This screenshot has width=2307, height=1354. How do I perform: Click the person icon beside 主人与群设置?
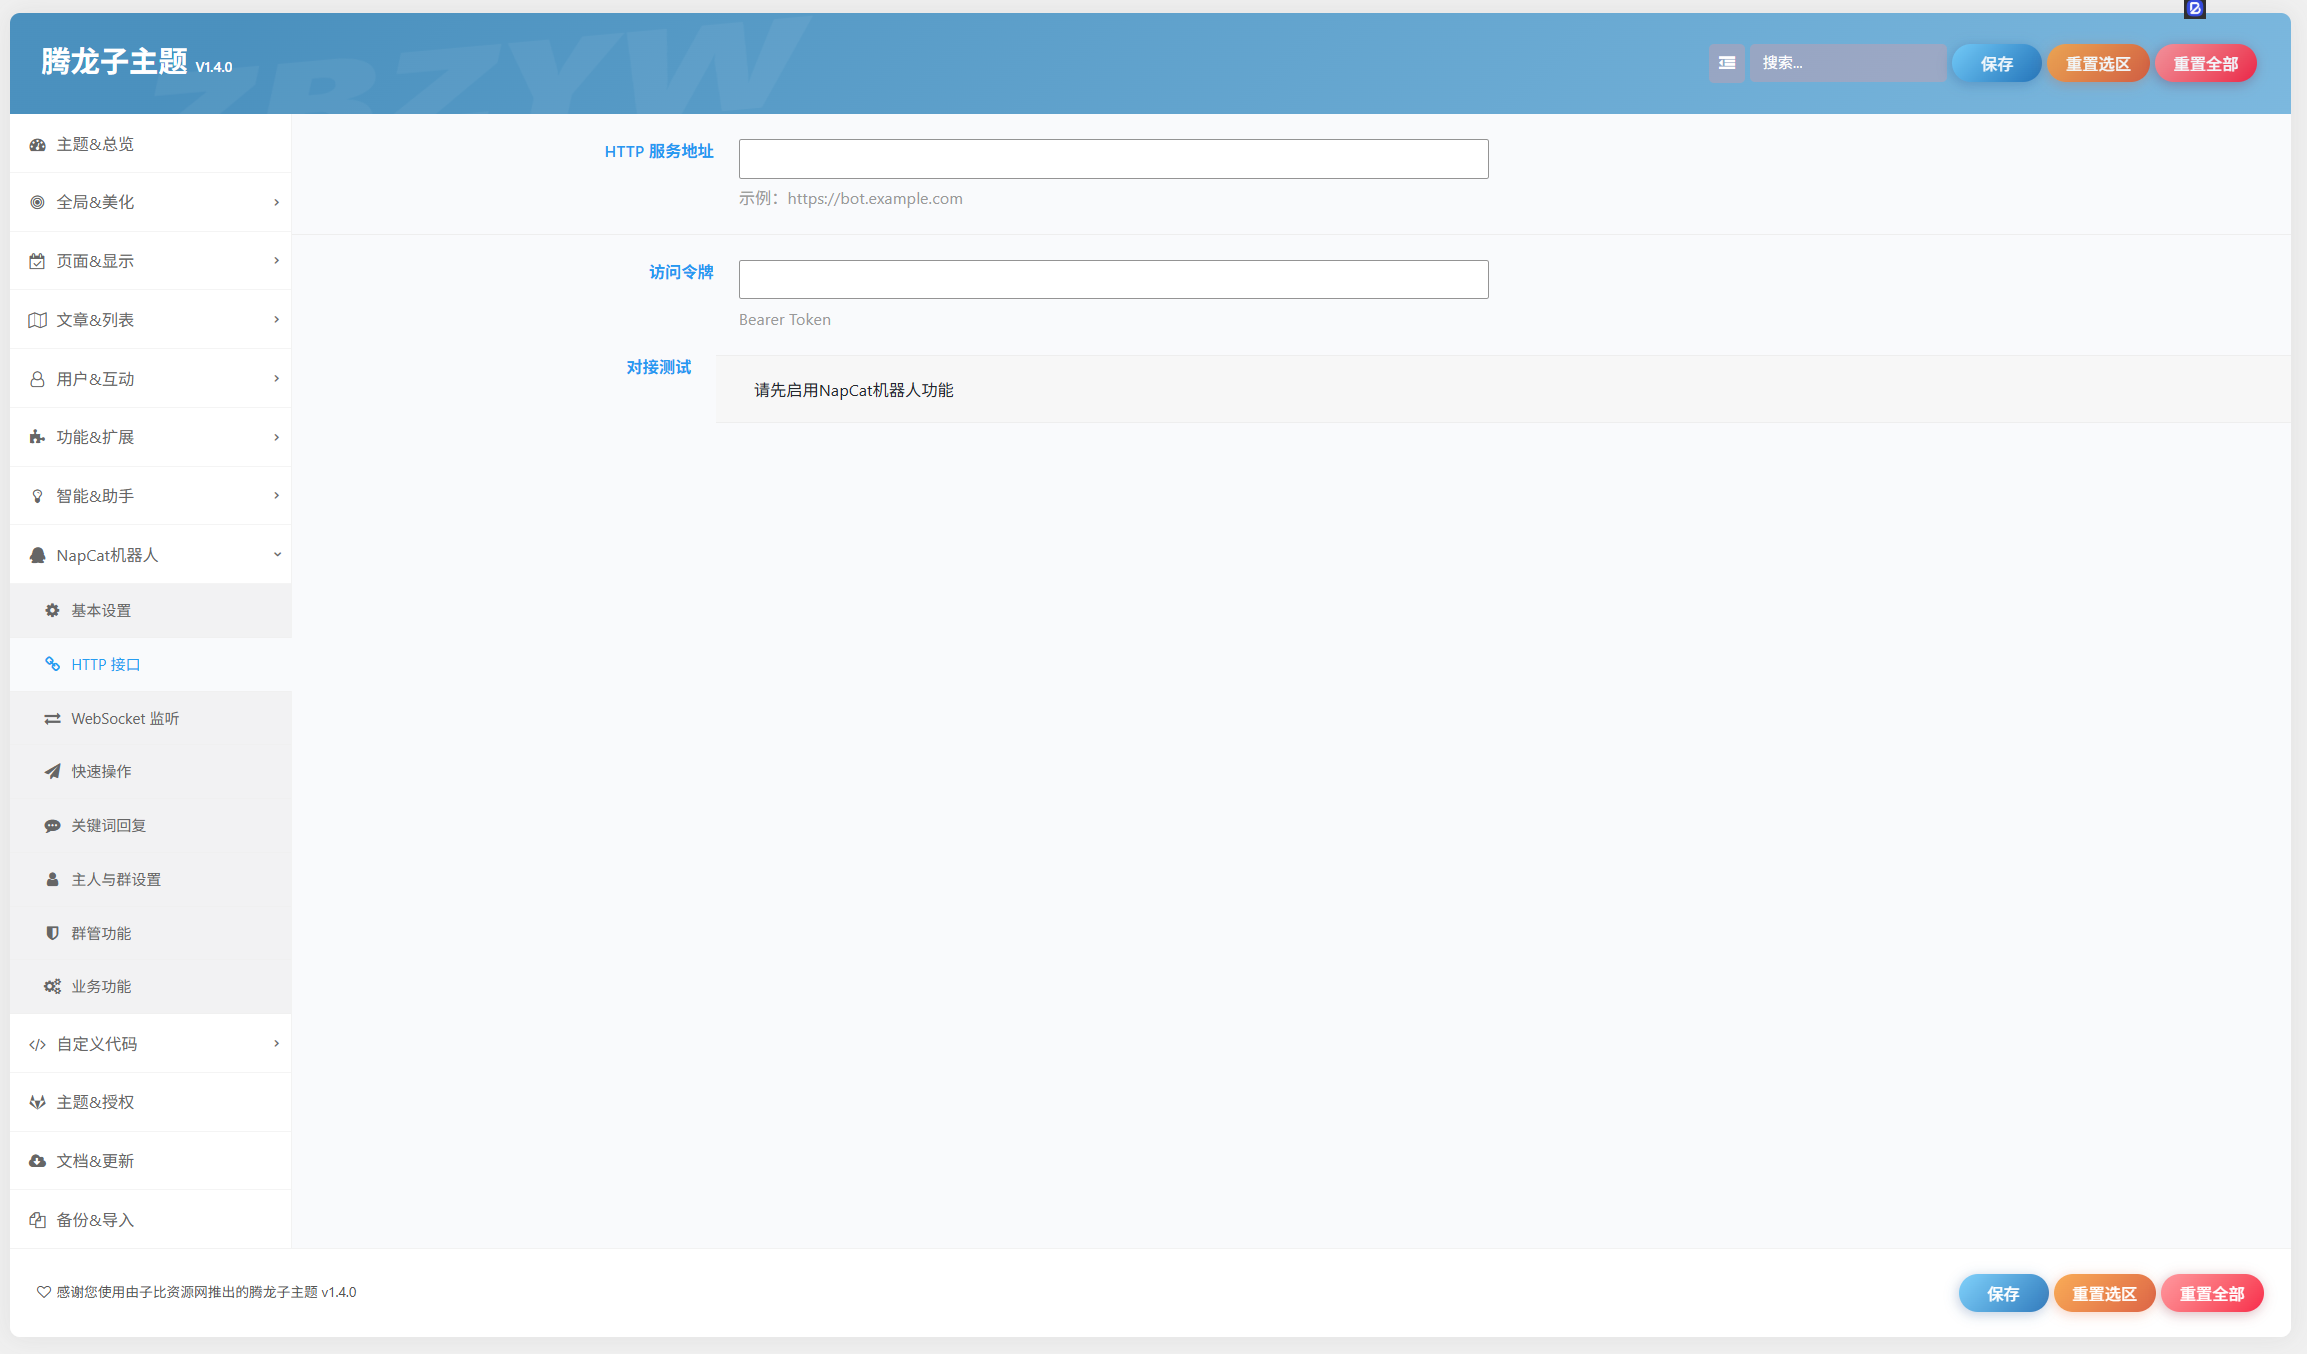pos(52,880)
